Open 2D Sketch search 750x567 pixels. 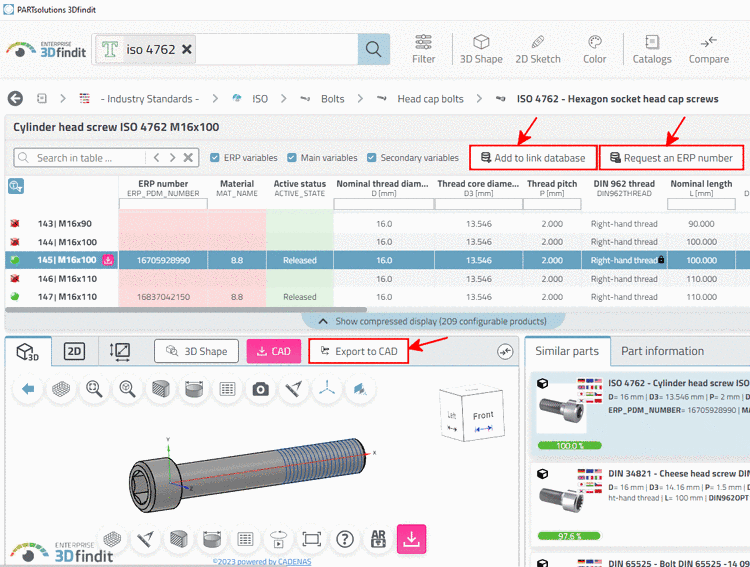[538, 49]
